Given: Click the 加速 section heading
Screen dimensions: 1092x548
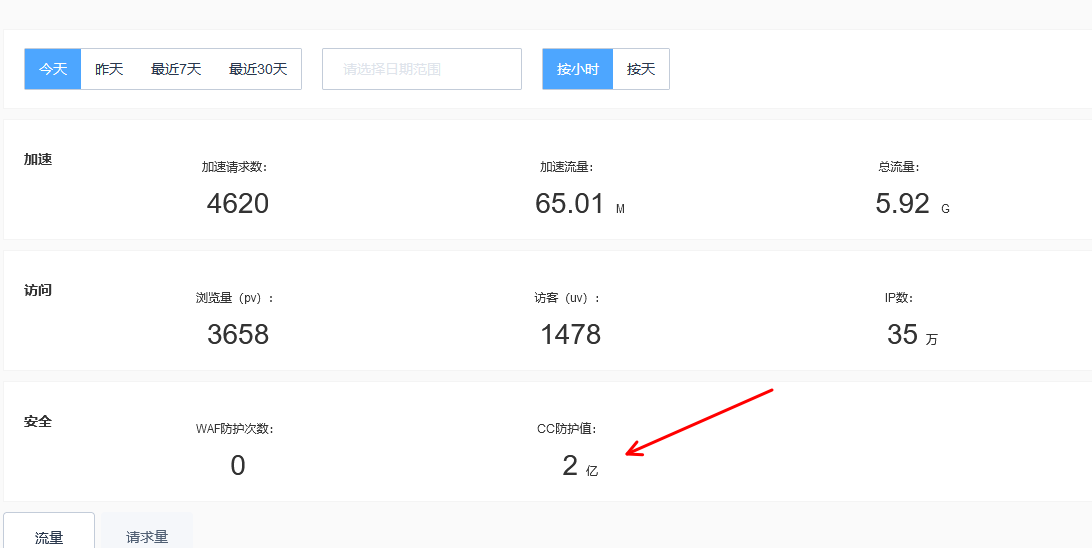Looking at the screenshot, I should pyautogui.click(x=38, y=160).
